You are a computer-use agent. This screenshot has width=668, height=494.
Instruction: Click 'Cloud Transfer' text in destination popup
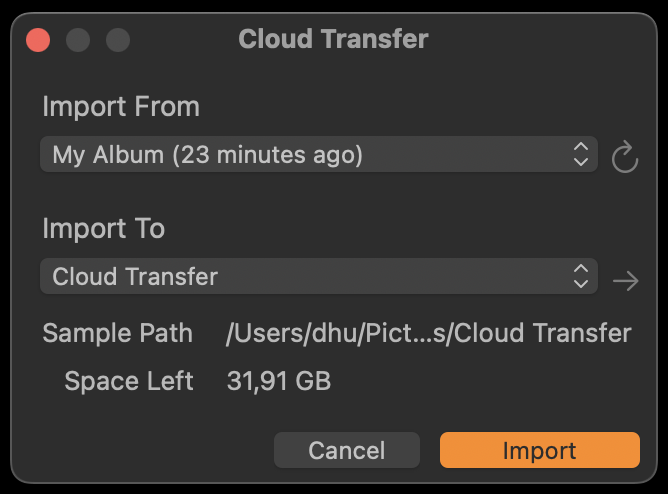point(135,276)
